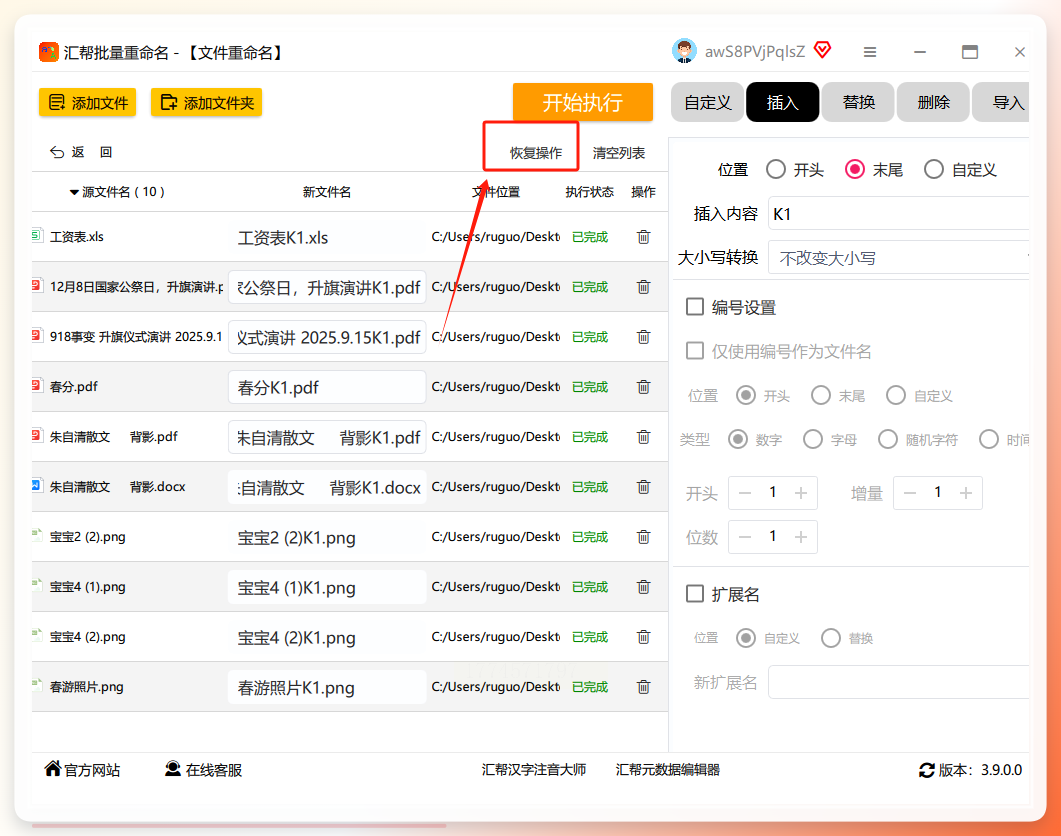Open 官方网站 home icon link
This screenshot has height=836, width=1061.
click(53, 769)
